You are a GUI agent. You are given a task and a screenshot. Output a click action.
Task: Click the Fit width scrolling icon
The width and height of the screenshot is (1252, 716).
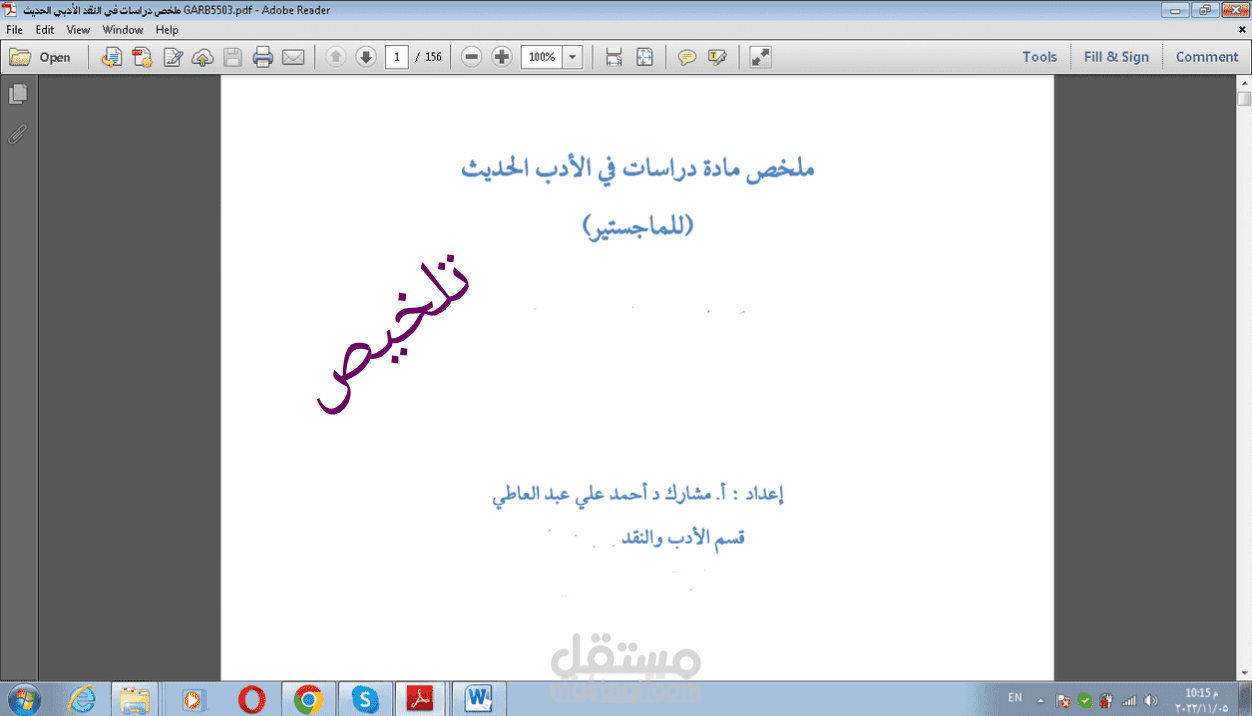[x=615, y=57]
